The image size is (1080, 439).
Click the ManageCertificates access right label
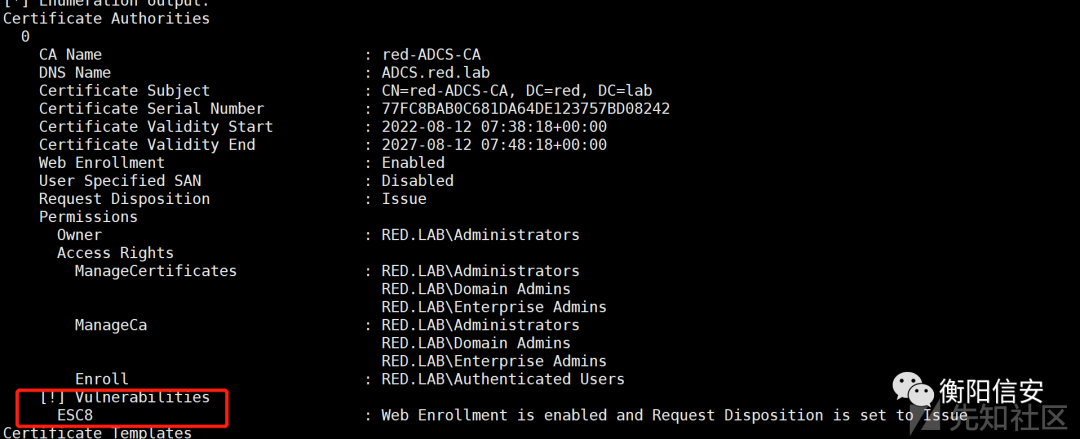click(156, 271)
